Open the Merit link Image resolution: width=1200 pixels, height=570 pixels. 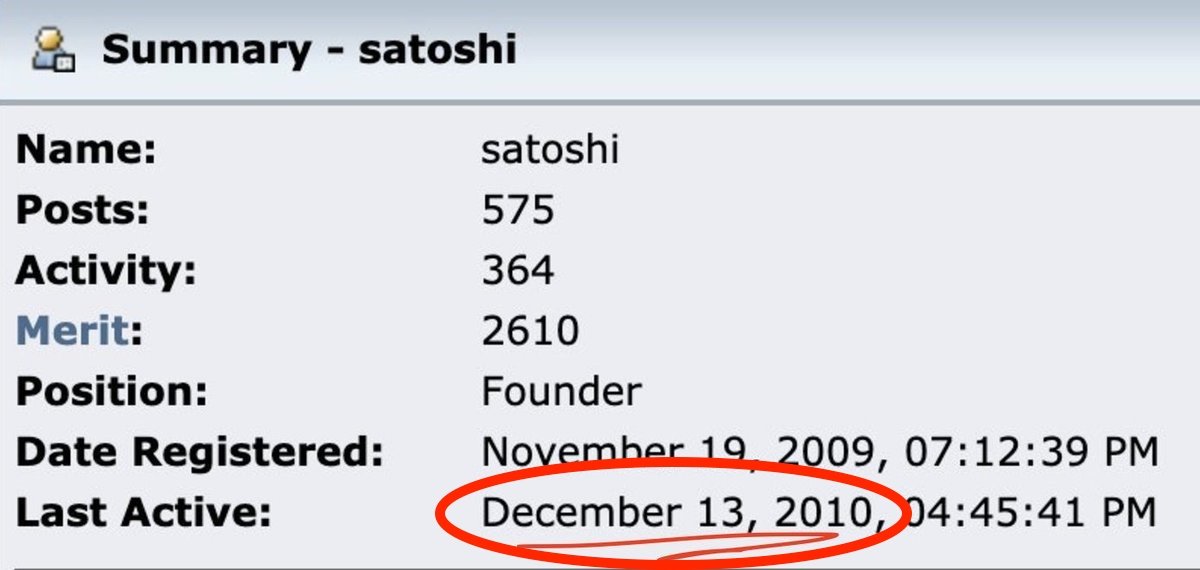[72, 331]
